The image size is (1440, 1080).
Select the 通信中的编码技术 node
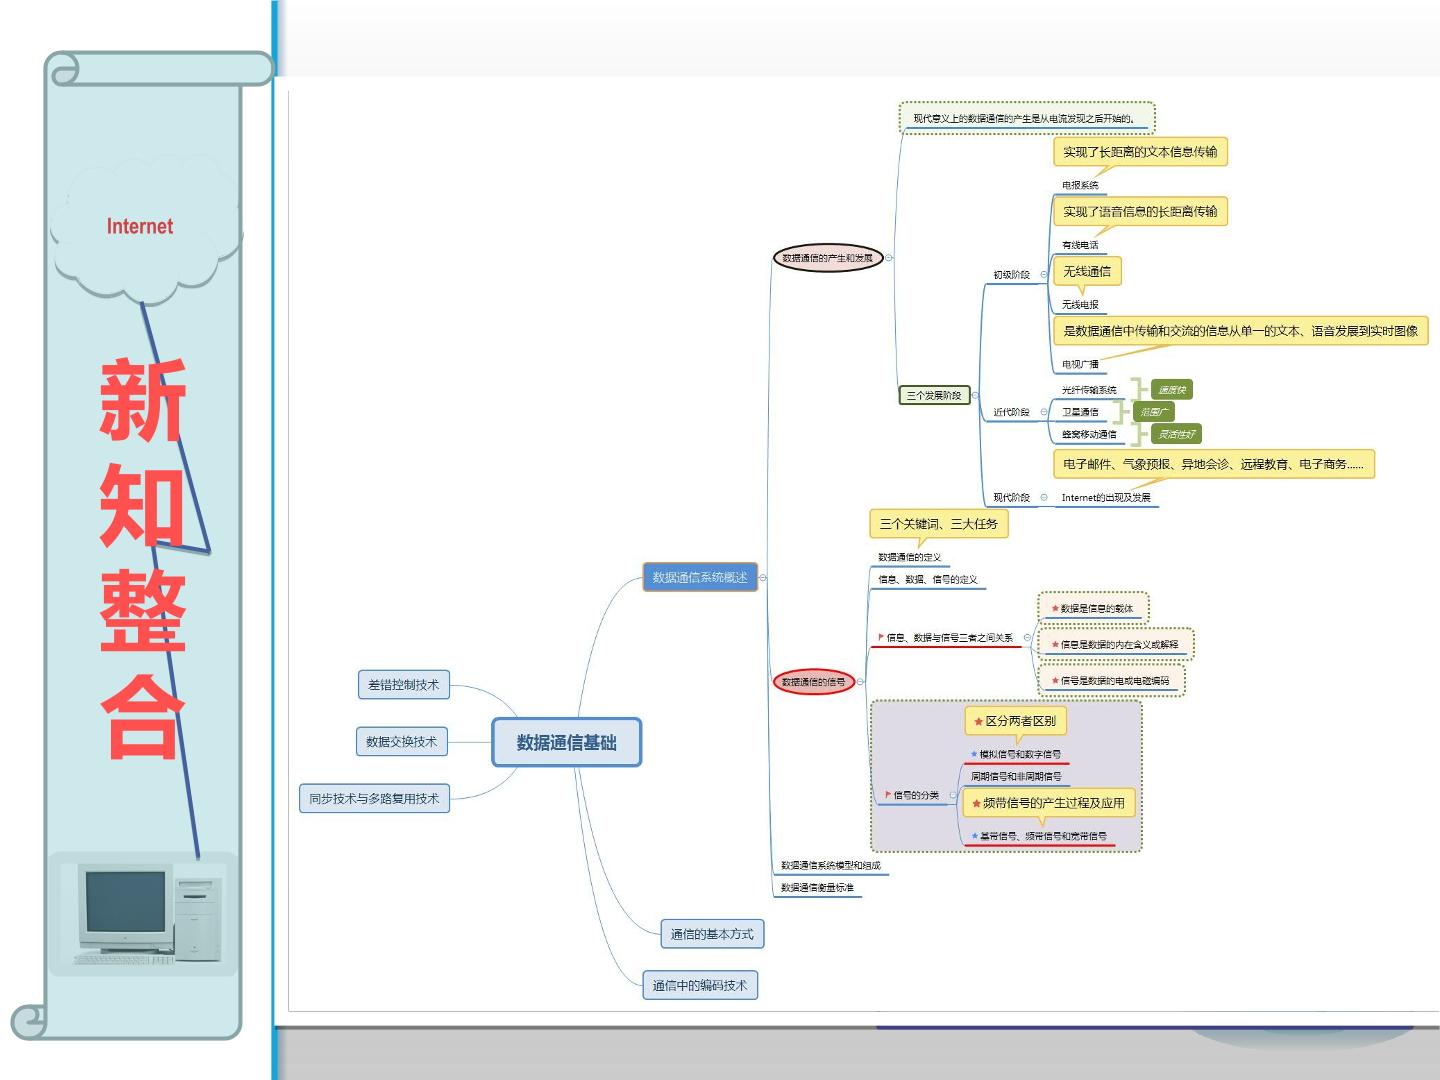click(700, 985)
